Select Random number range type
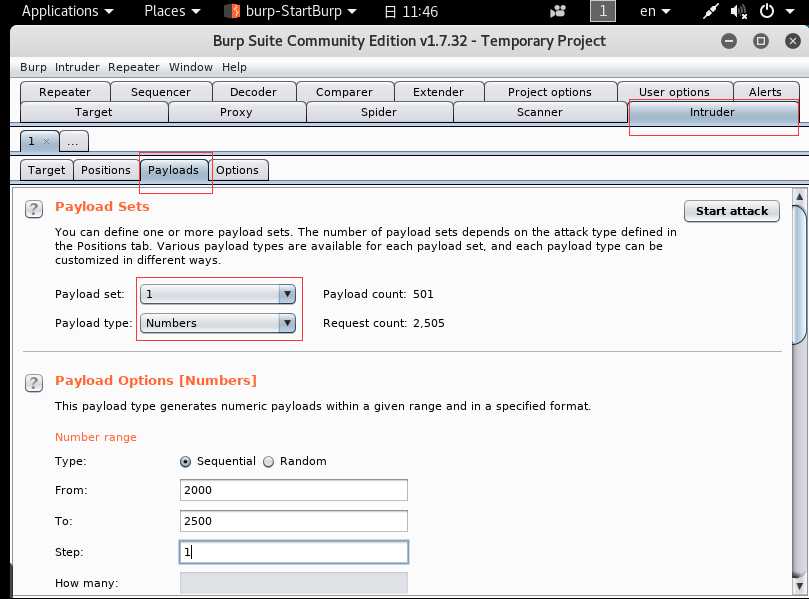 pos(268,461)
